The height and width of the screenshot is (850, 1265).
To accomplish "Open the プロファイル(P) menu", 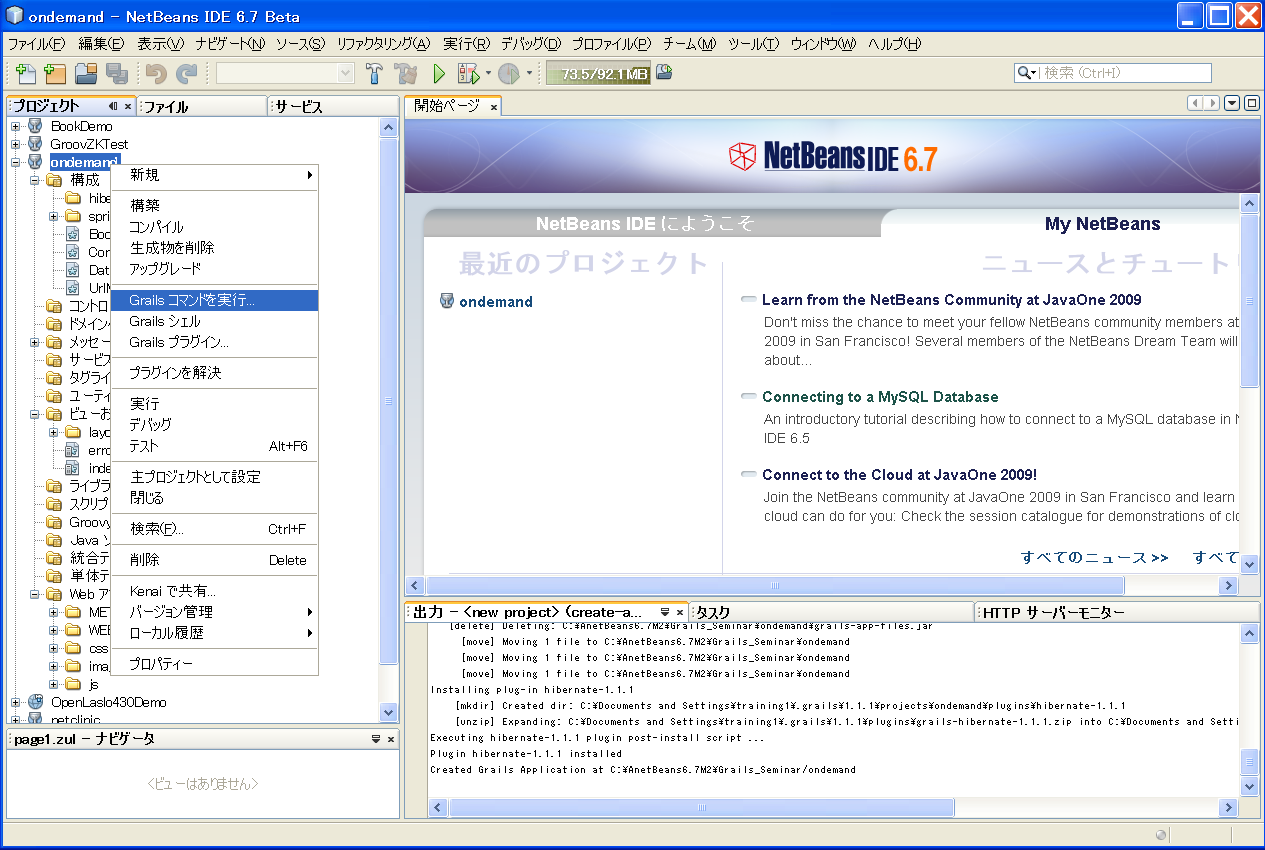I will tap(611, 44).
